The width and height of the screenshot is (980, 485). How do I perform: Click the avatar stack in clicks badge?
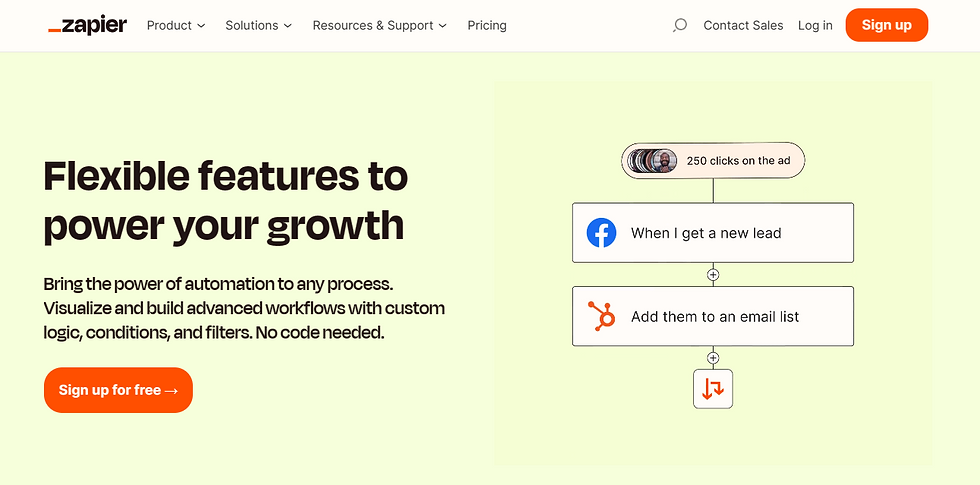[x=653, y=161]
